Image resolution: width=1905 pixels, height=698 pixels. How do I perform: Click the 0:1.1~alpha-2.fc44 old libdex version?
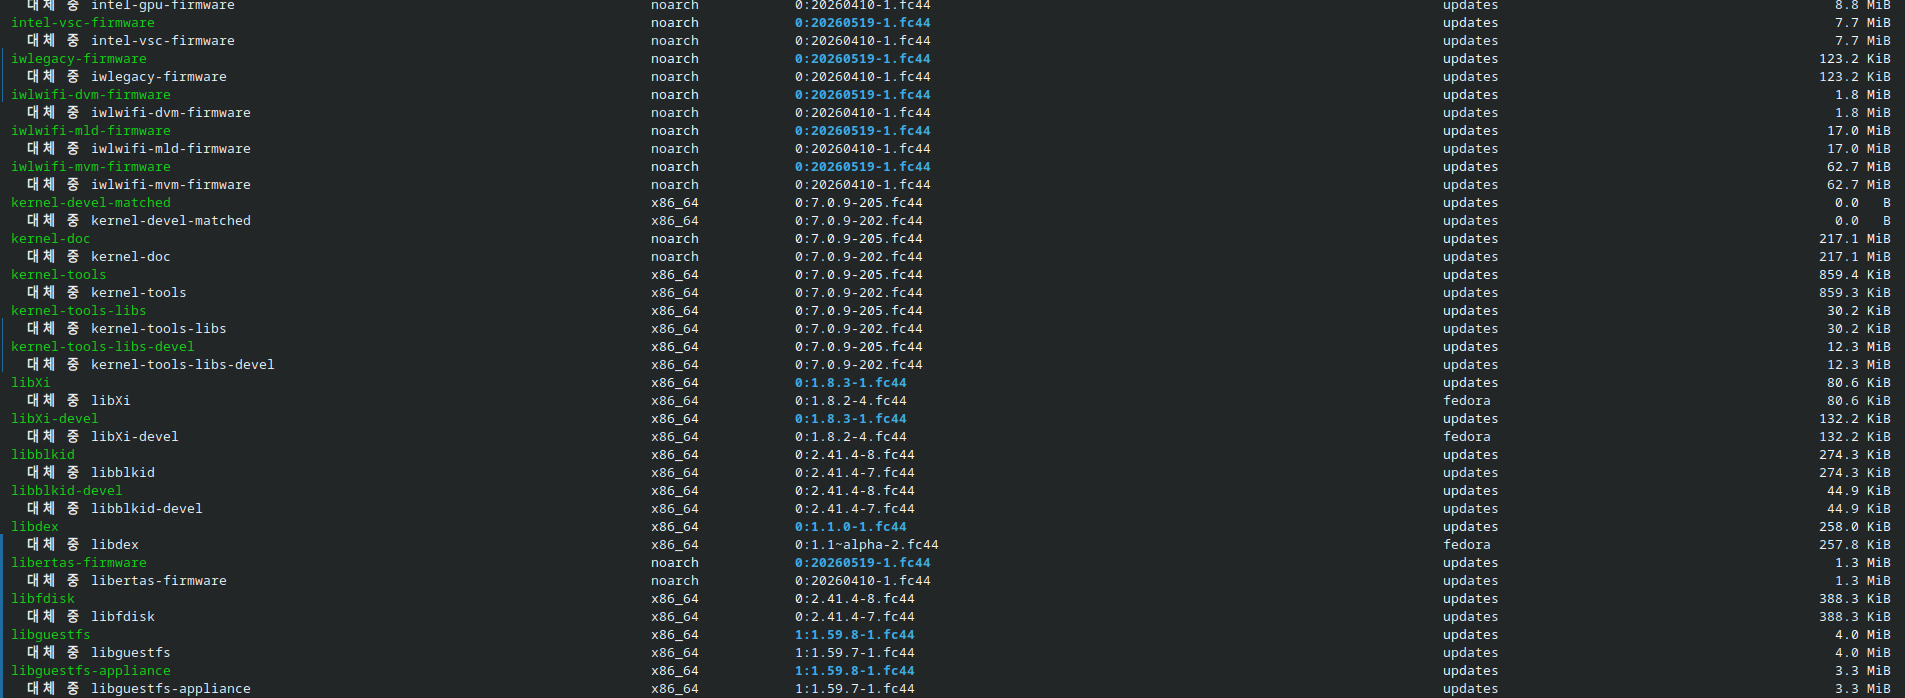click(x=867, y=545)
